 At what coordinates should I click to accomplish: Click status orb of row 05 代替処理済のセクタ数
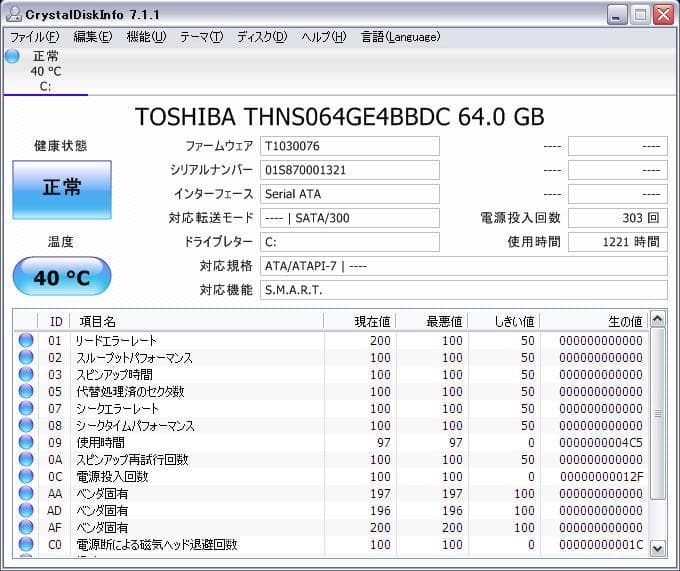[26, 391]
